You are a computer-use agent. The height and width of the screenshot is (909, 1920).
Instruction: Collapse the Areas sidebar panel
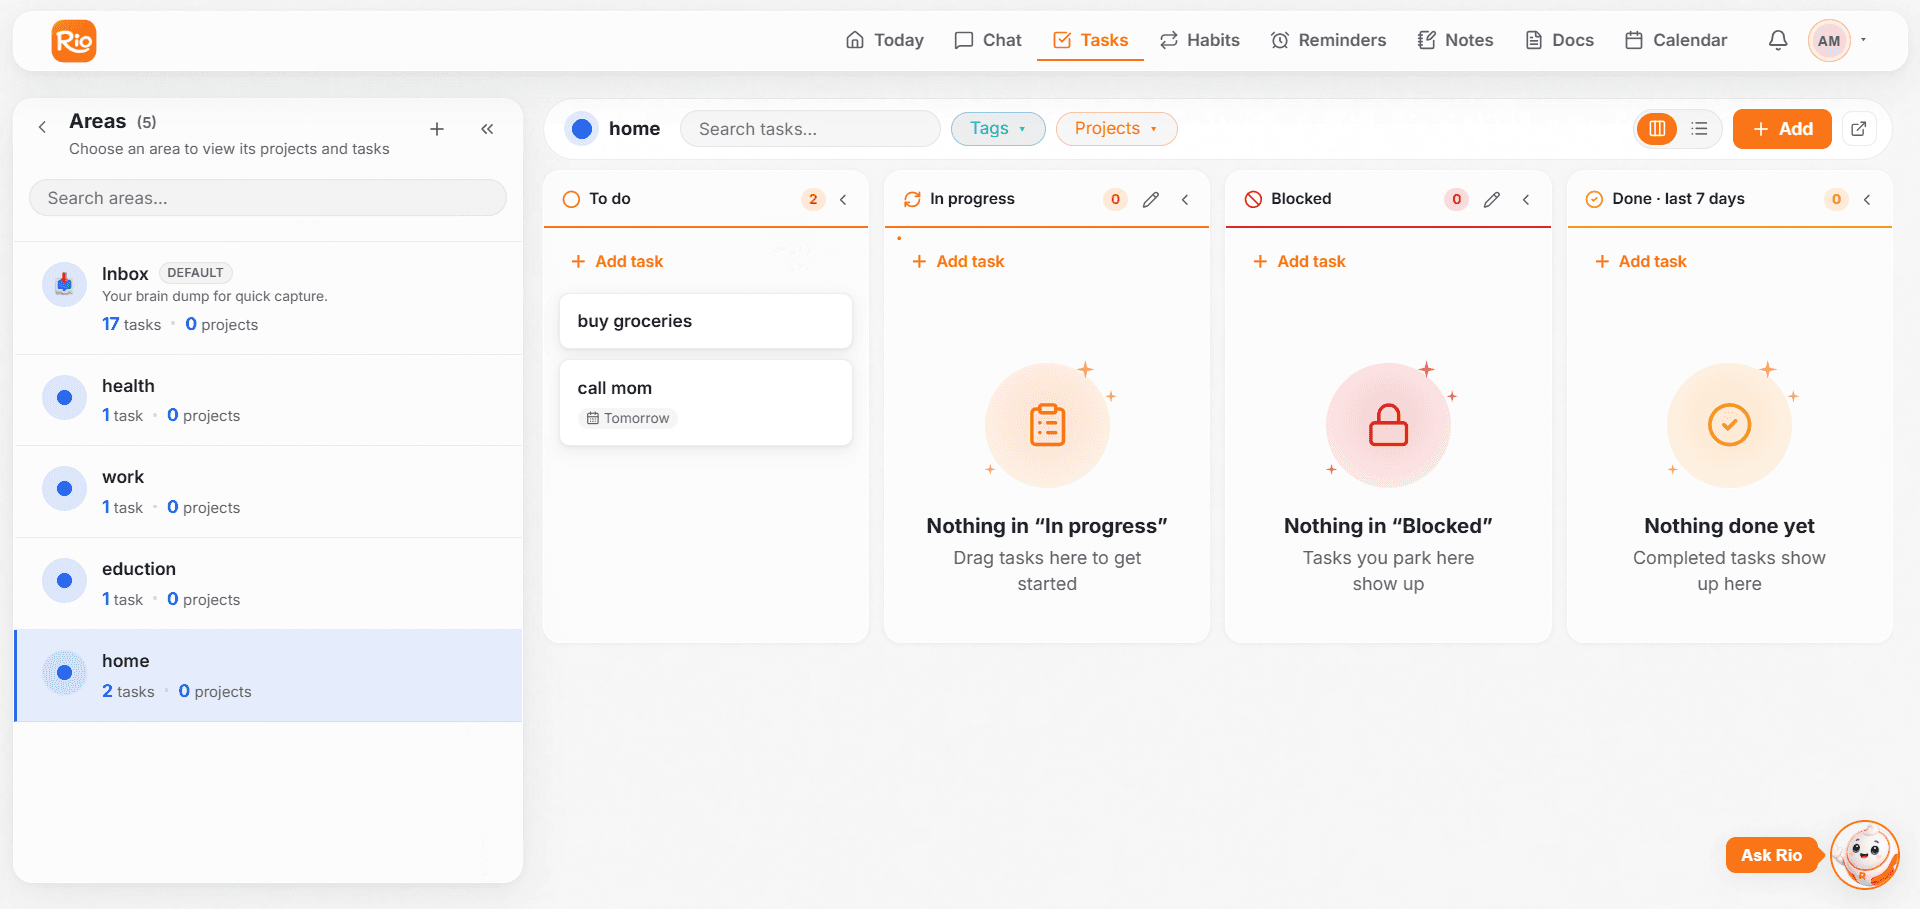coord(487,129)
